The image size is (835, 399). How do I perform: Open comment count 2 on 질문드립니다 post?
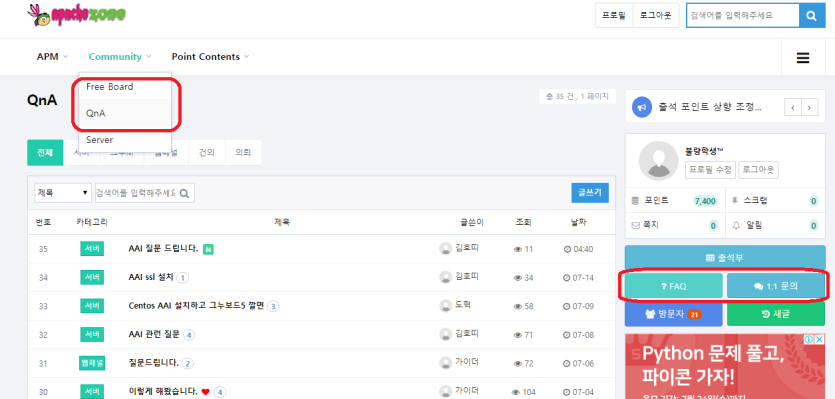click(x=187, y=364)
